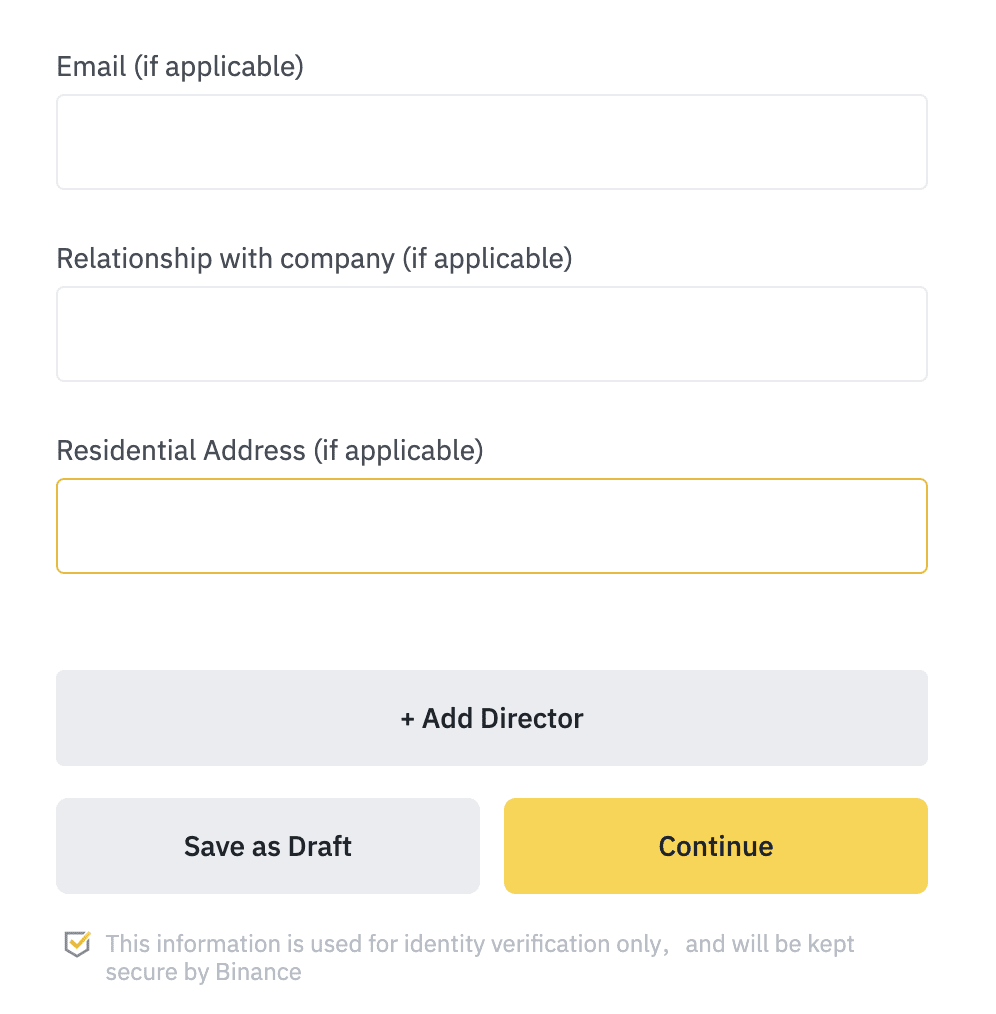Select the middle empty text field
Image resolution: width=996 pixels, height=1014 pixels.
tap(492, 334)
